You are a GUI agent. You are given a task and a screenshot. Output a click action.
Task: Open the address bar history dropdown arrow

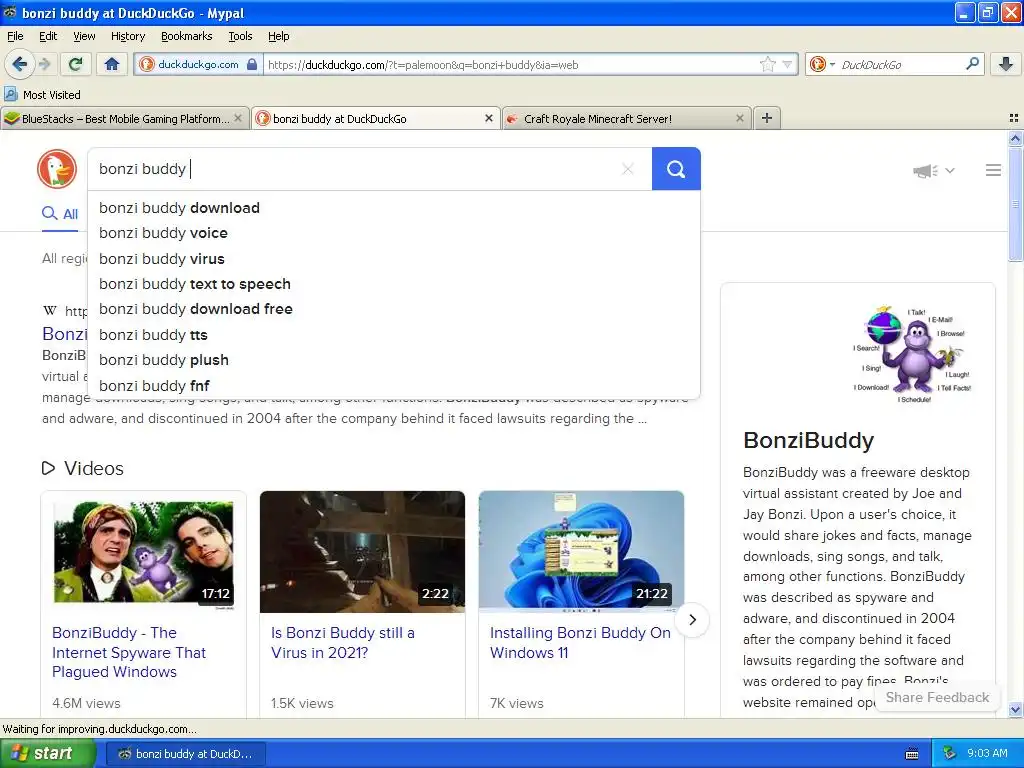(x=787, y=64)
